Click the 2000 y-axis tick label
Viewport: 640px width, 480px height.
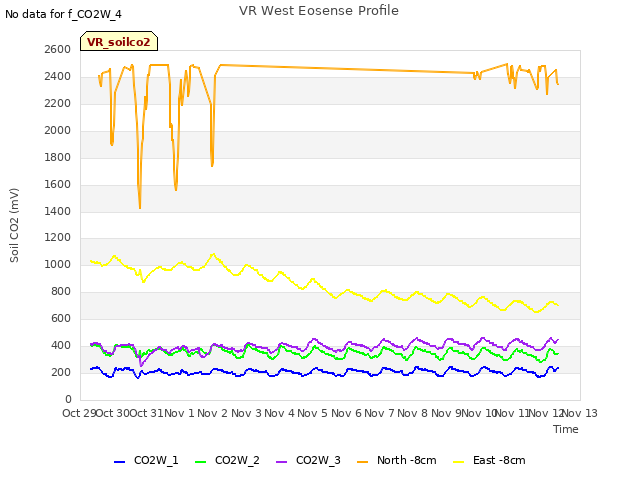point(58,131)
